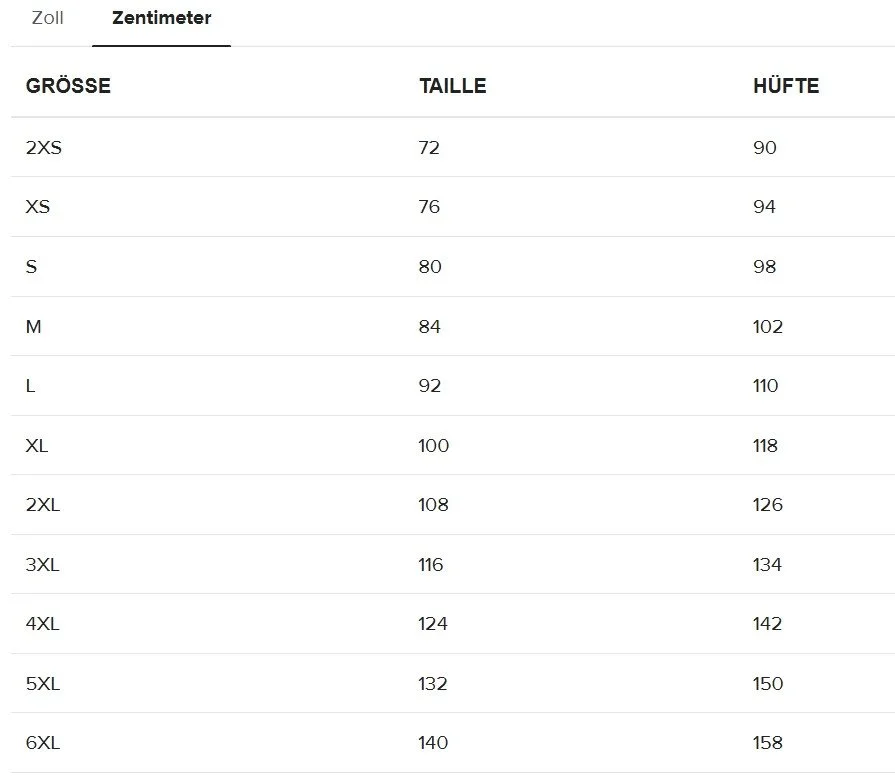Select the XS size row
This screenshot has width=895, height=778.
[x=453, y=207]
